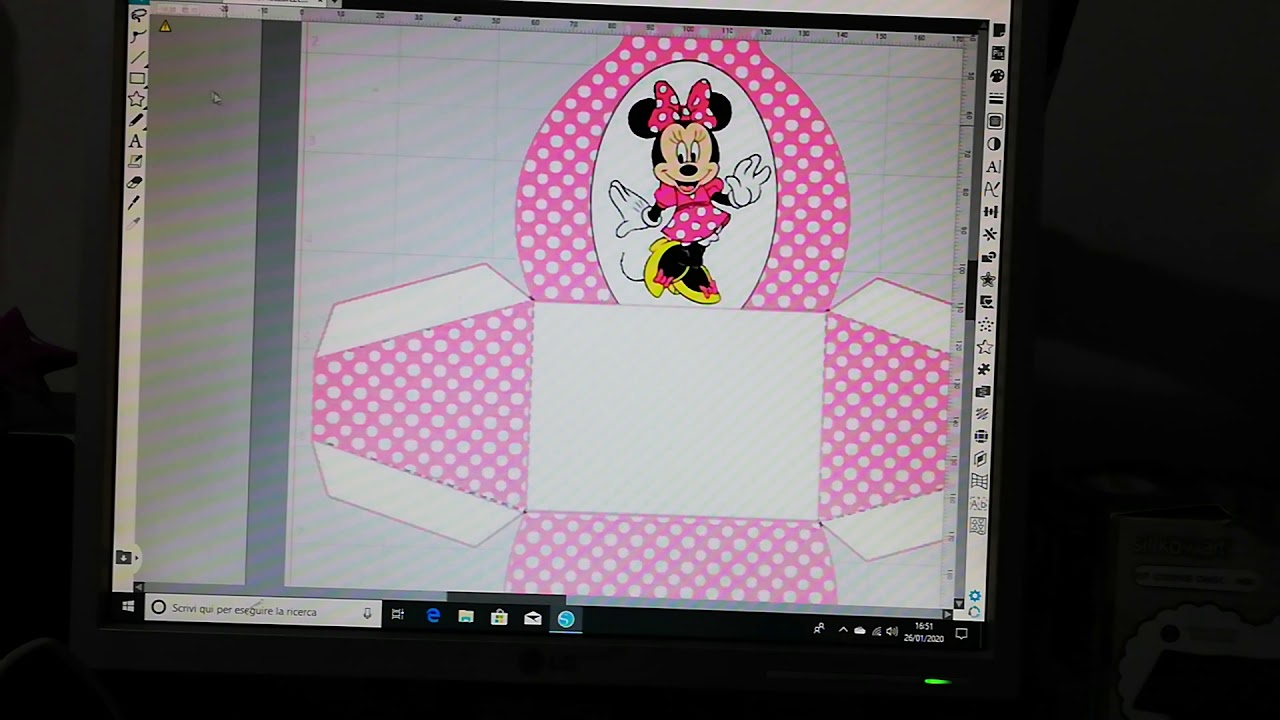Open Microsoft Edge from the taskbar

[433, 616]
